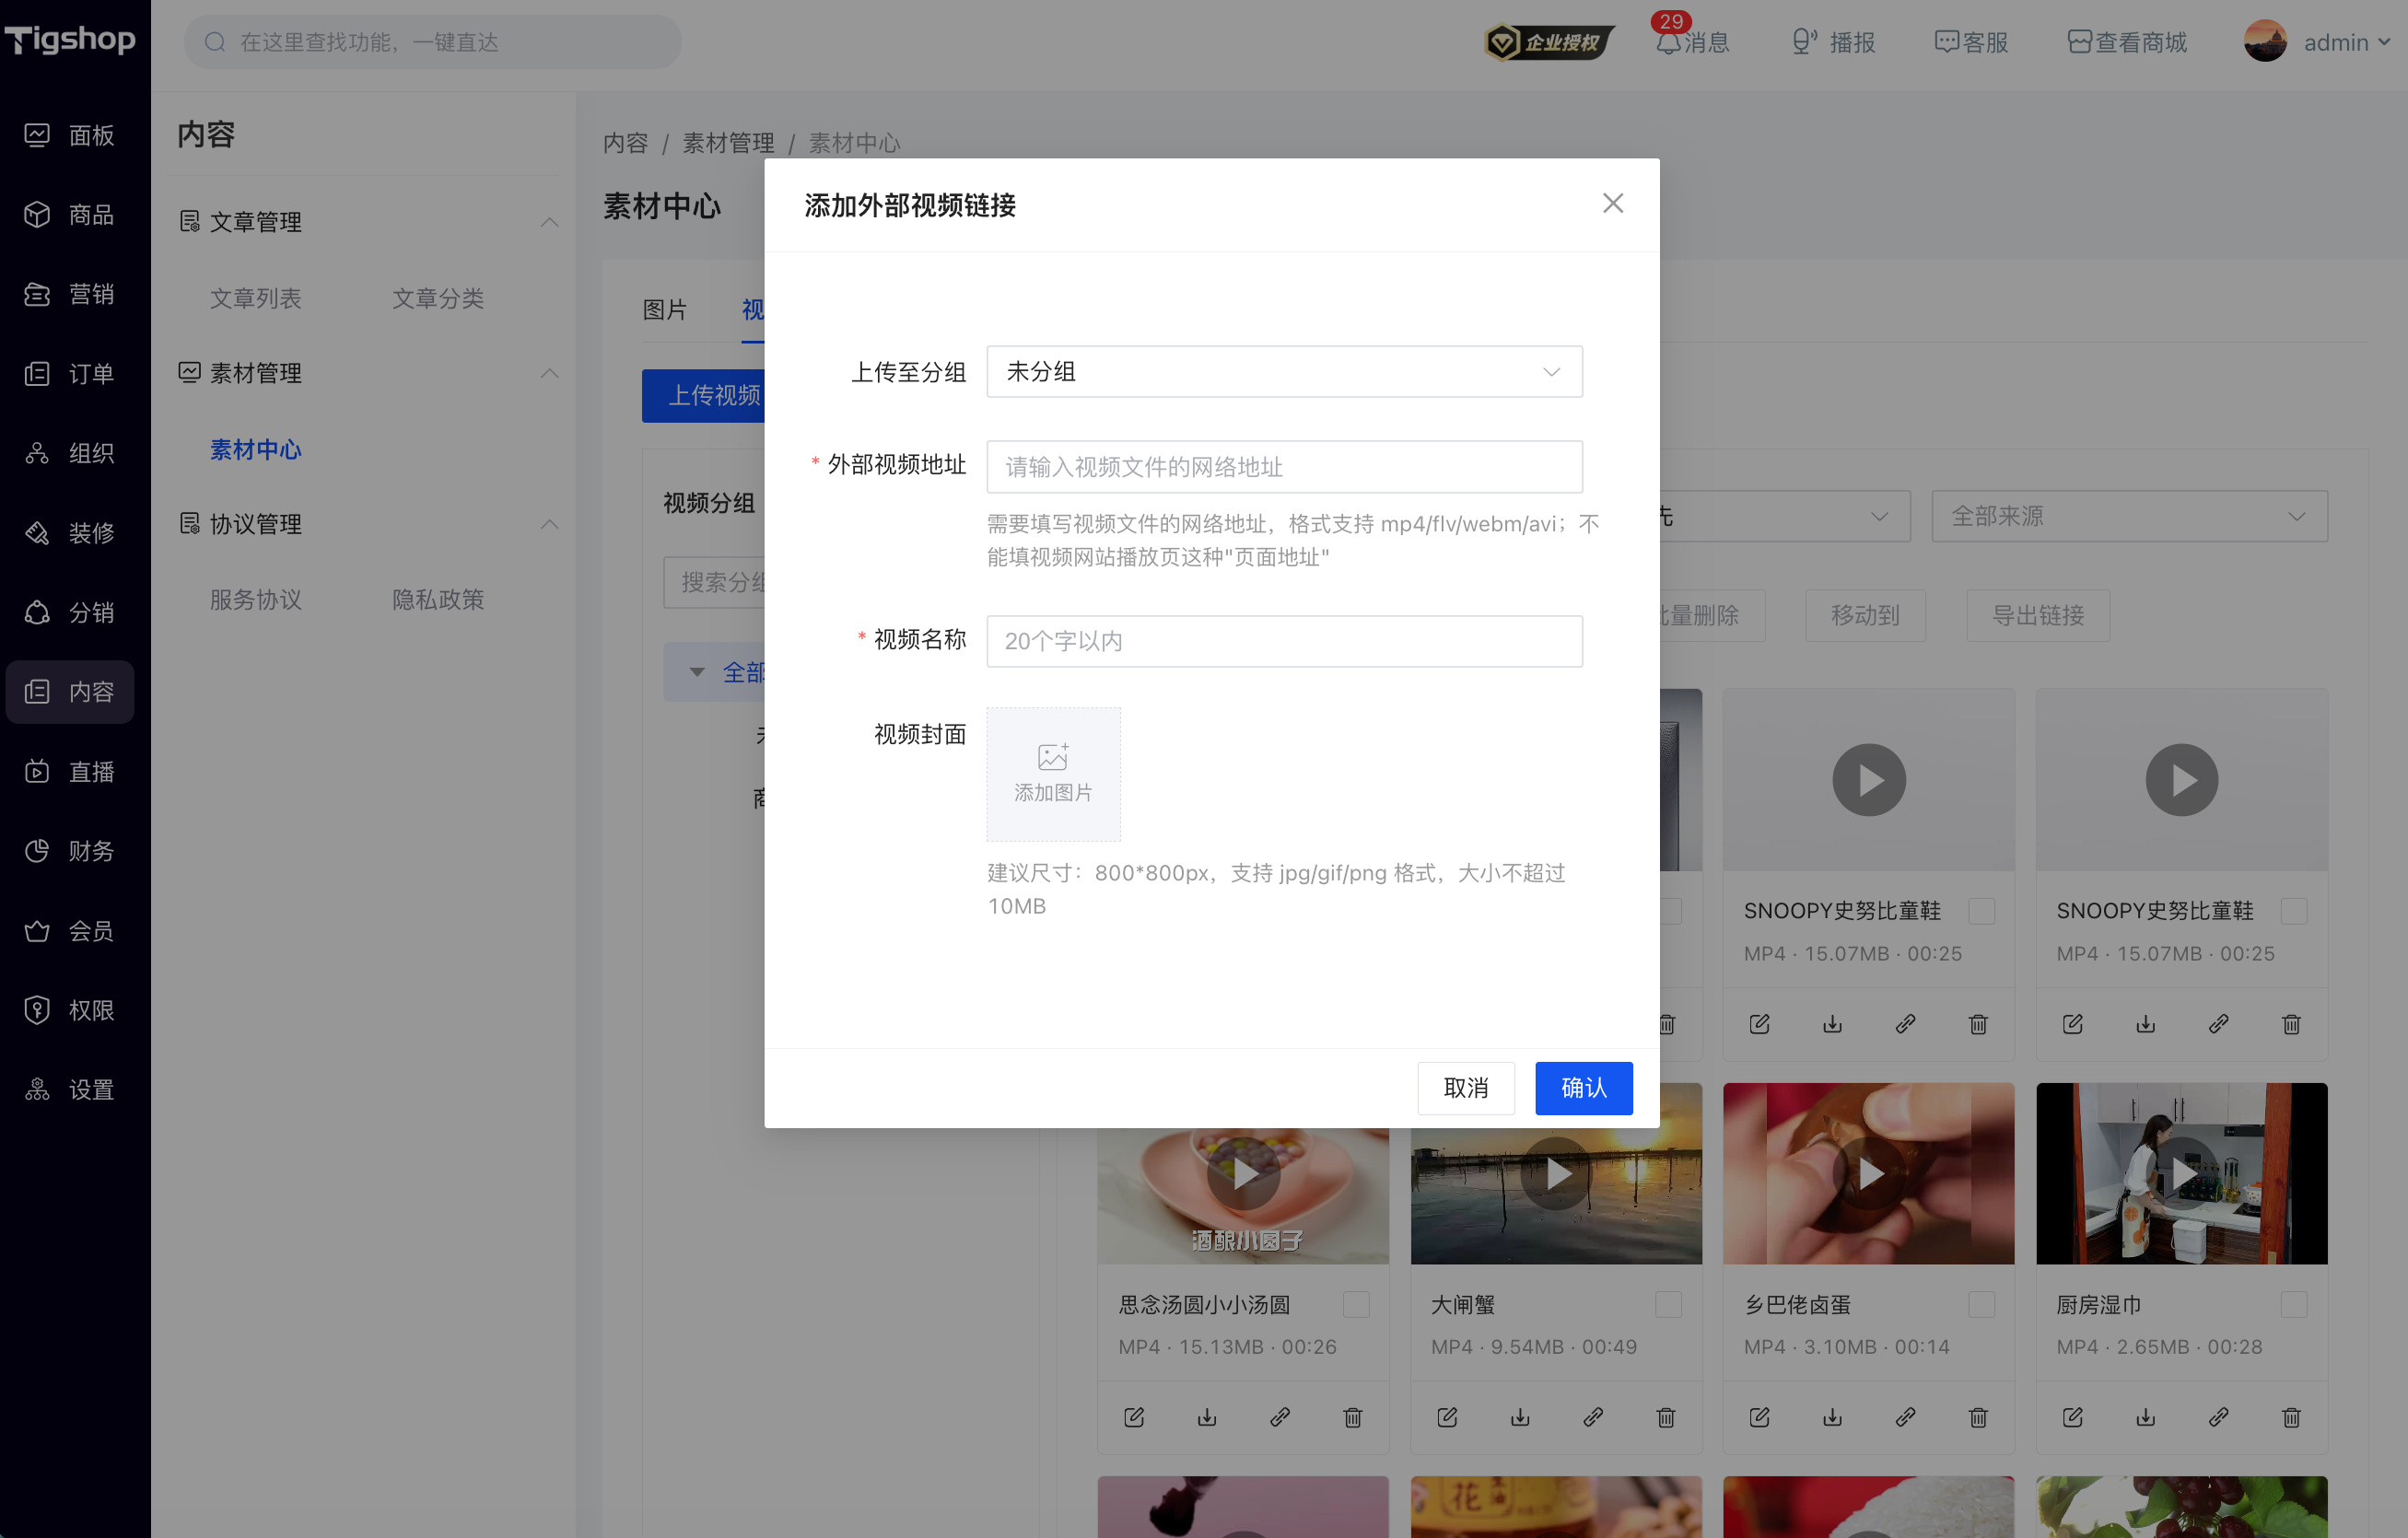
Task: Click the 确认 button
Action: tap(1584, 1088)
